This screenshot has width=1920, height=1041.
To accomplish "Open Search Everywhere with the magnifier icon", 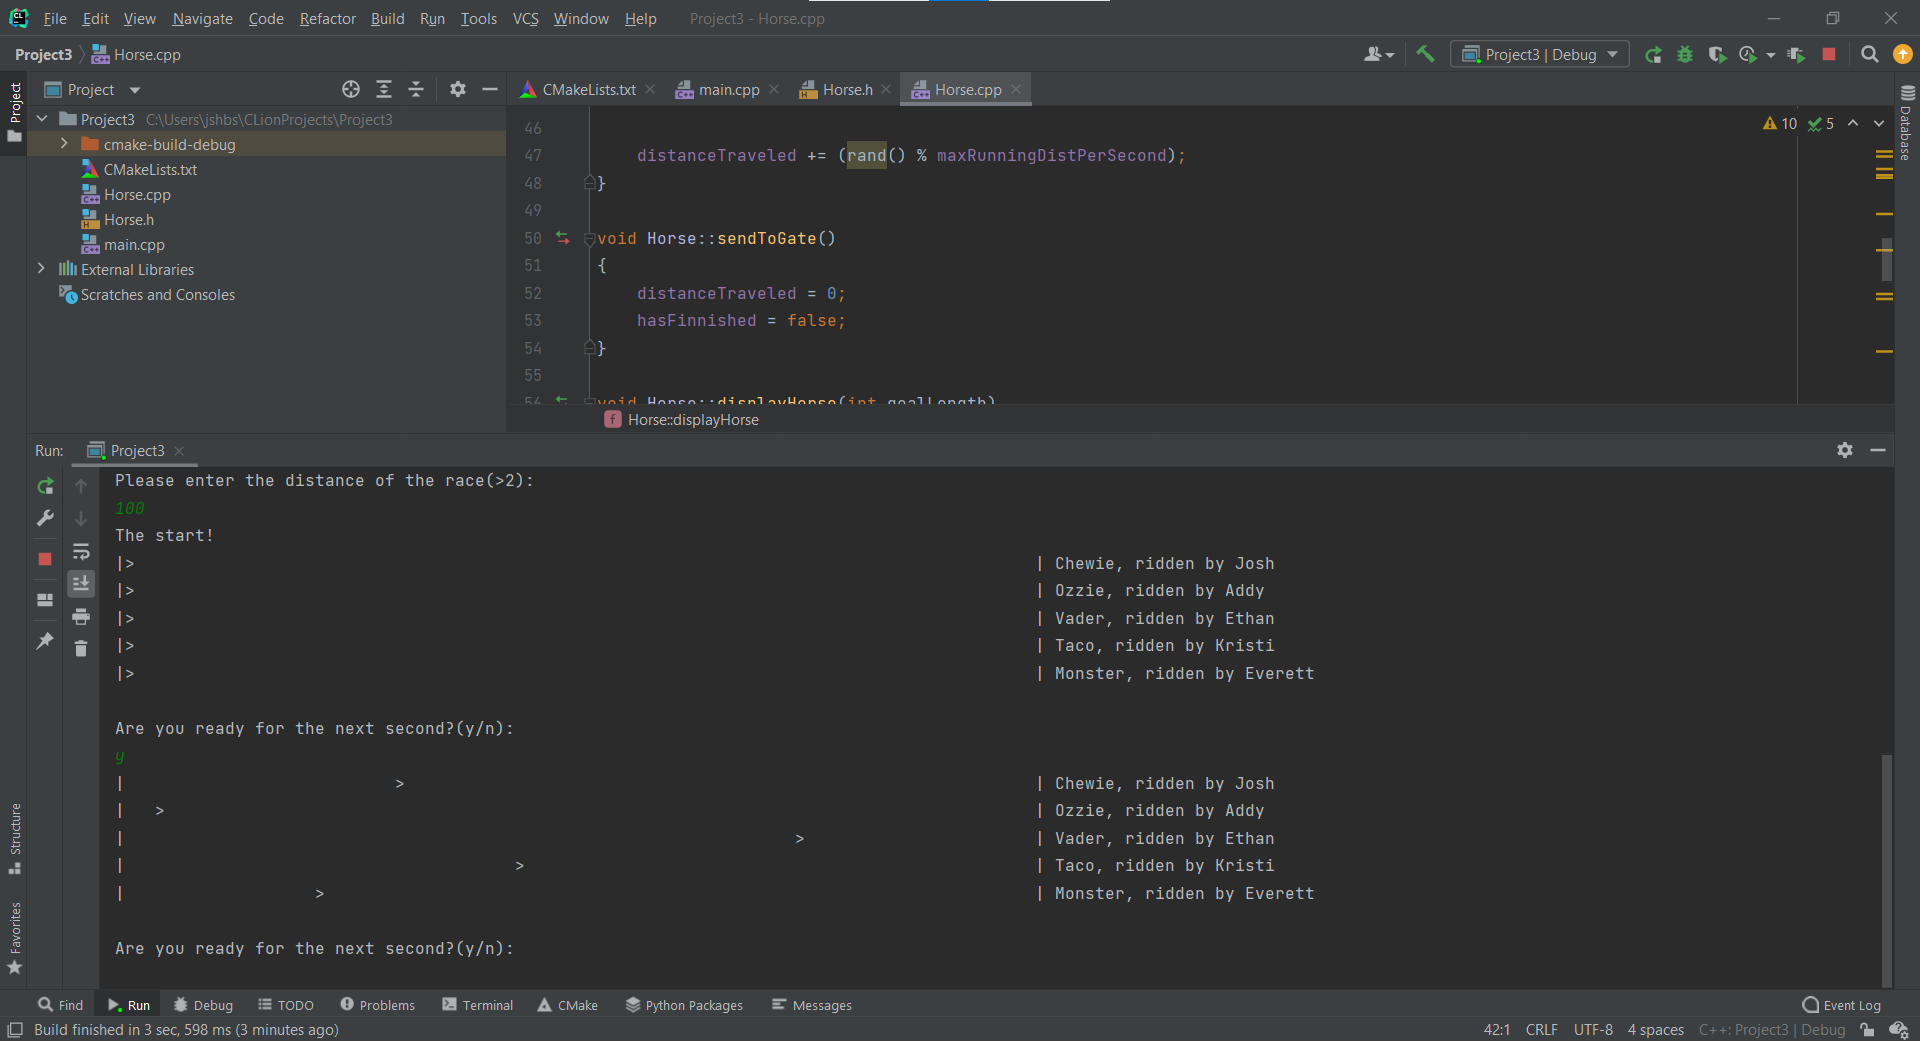I will [x=1869, y=55].
